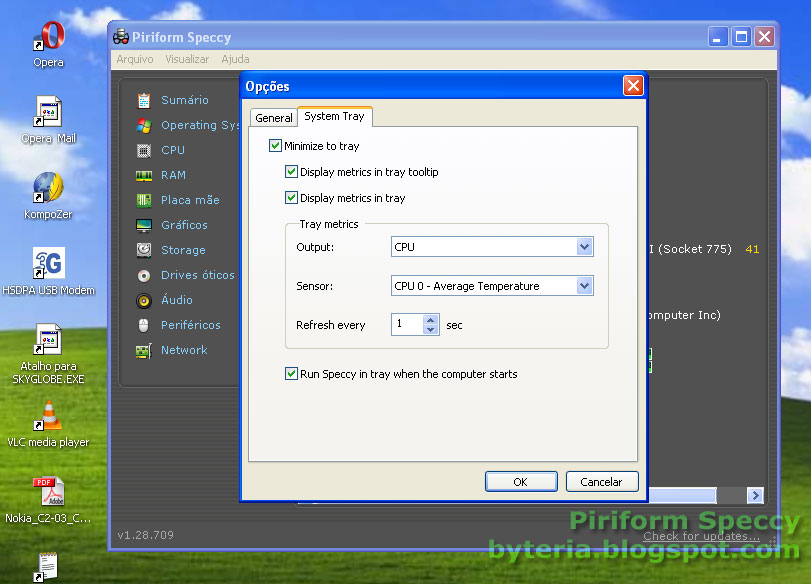This screenshot has height=584, width=811.
Task: Increase the Refresh every value
Action: click(430, 319)
